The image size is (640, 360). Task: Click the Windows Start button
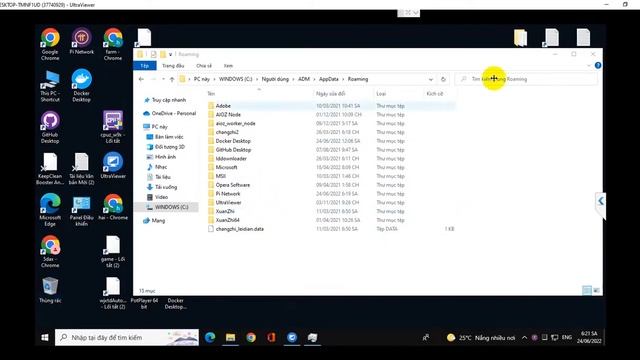(x=45, y=338)
